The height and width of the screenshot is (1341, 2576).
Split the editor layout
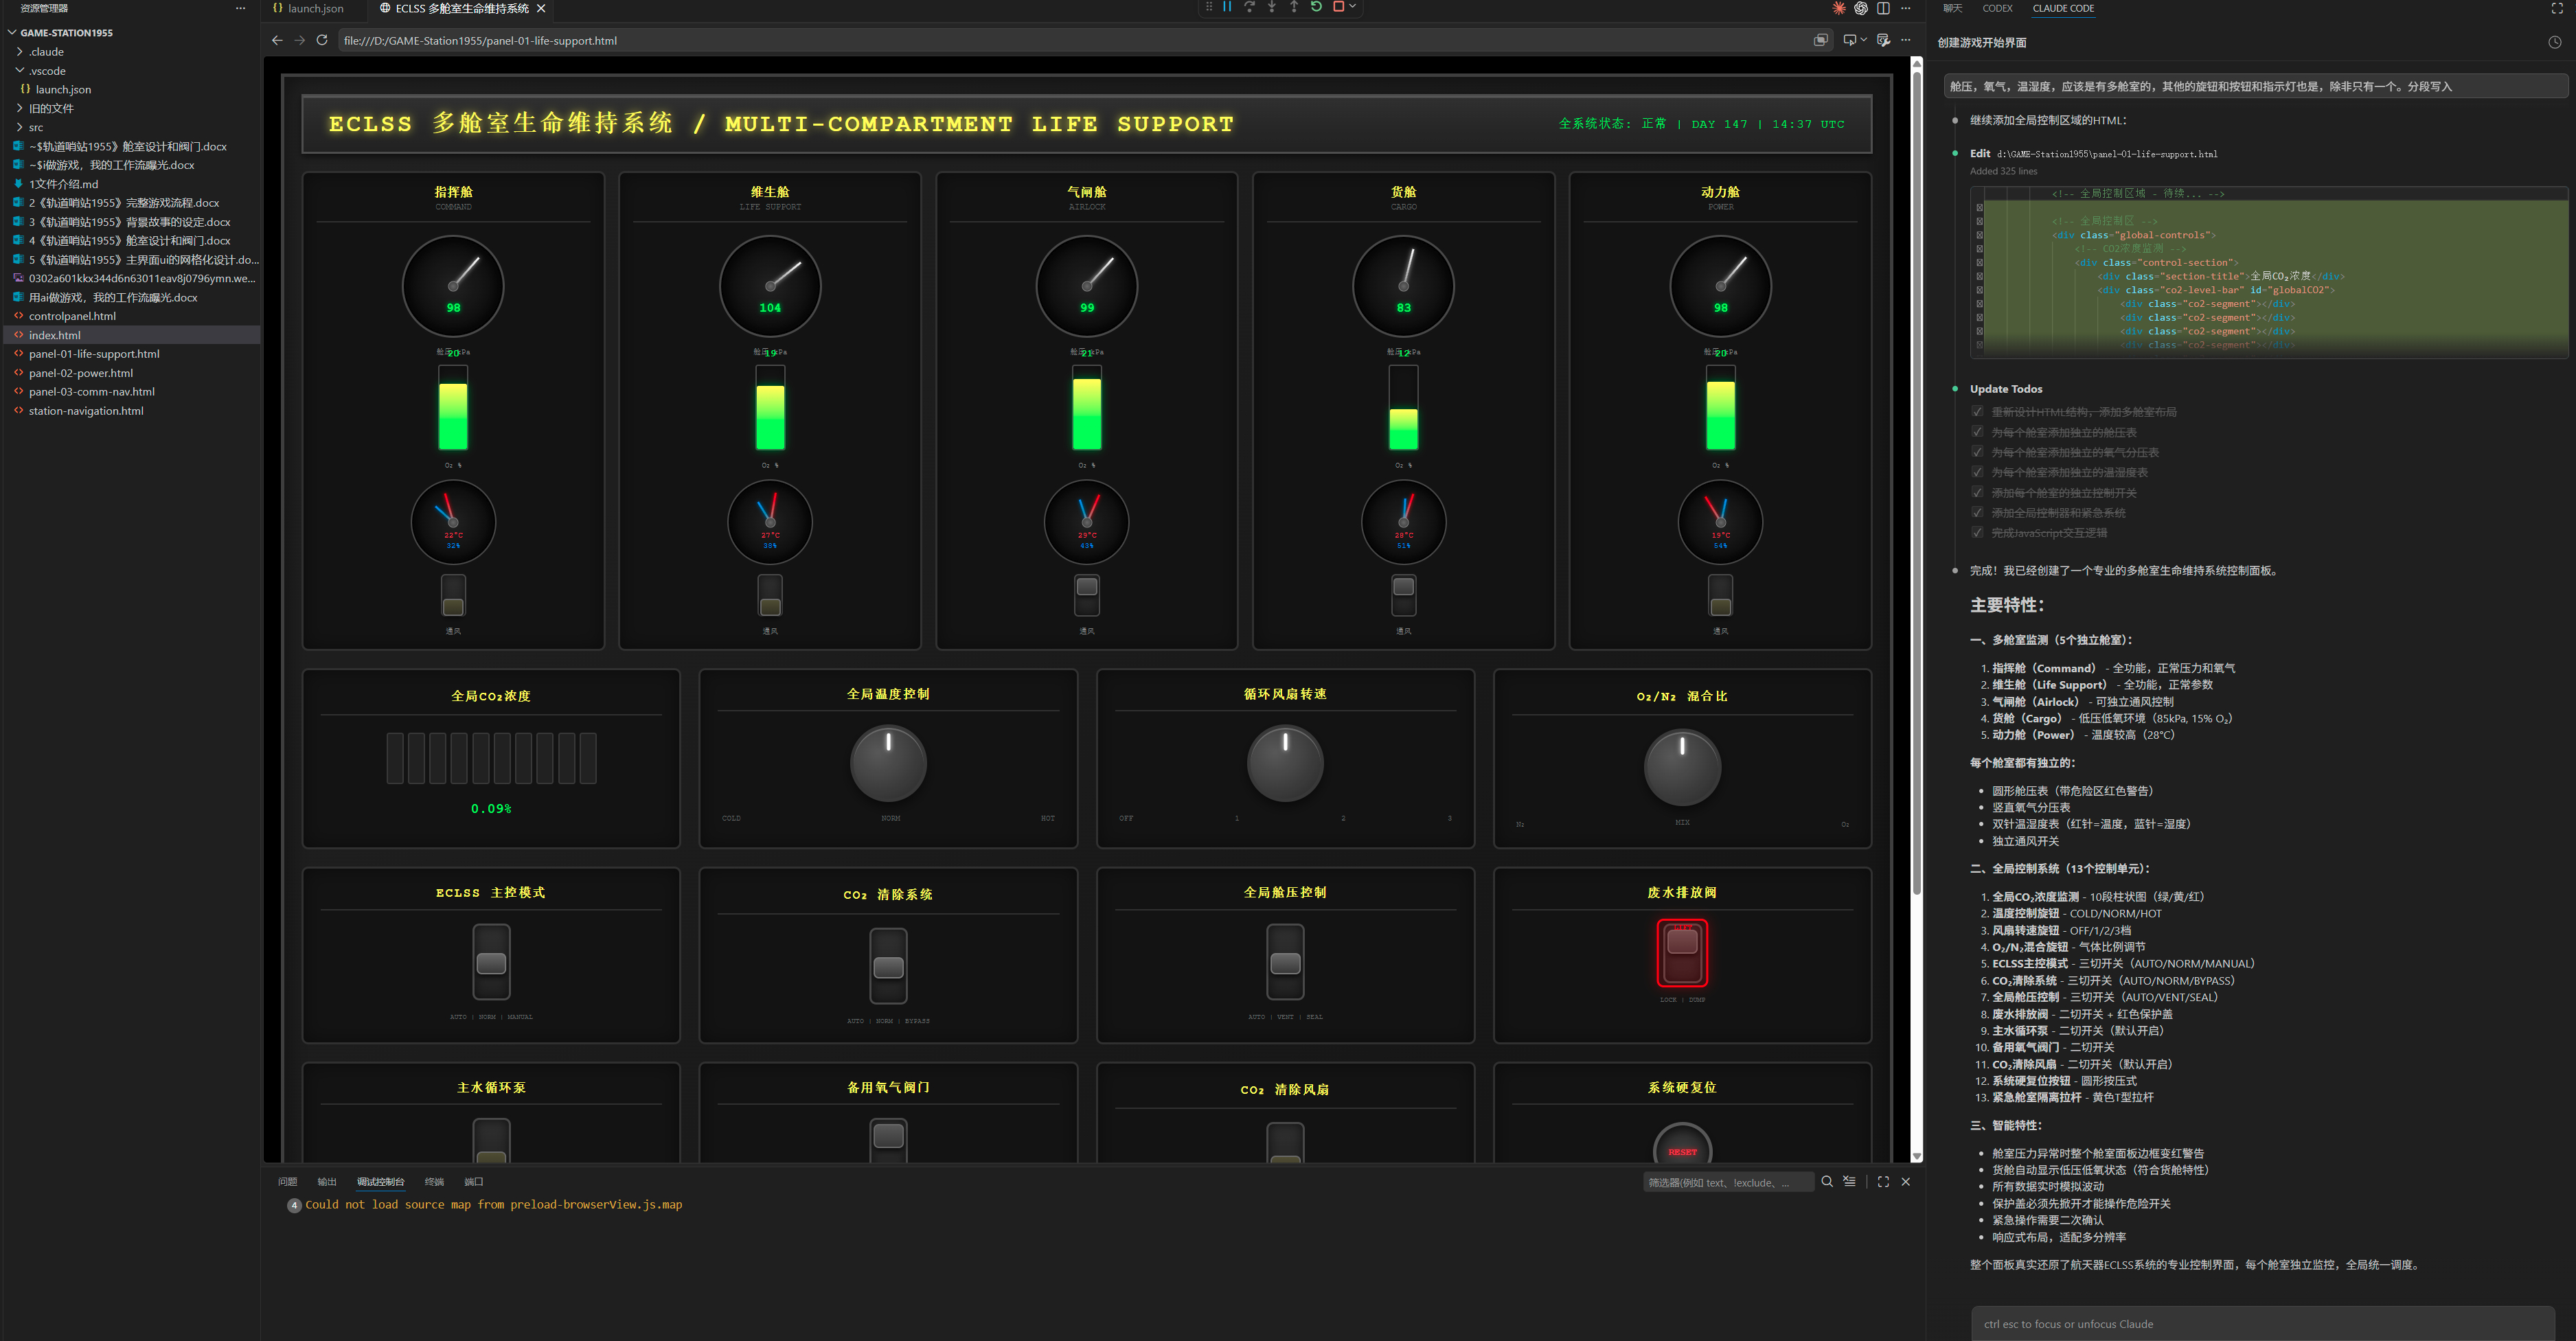[1883, 8]
